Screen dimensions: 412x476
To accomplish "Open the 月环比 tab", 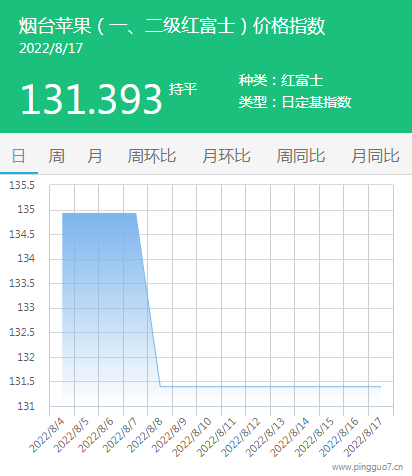I will [x=226, y=156].
